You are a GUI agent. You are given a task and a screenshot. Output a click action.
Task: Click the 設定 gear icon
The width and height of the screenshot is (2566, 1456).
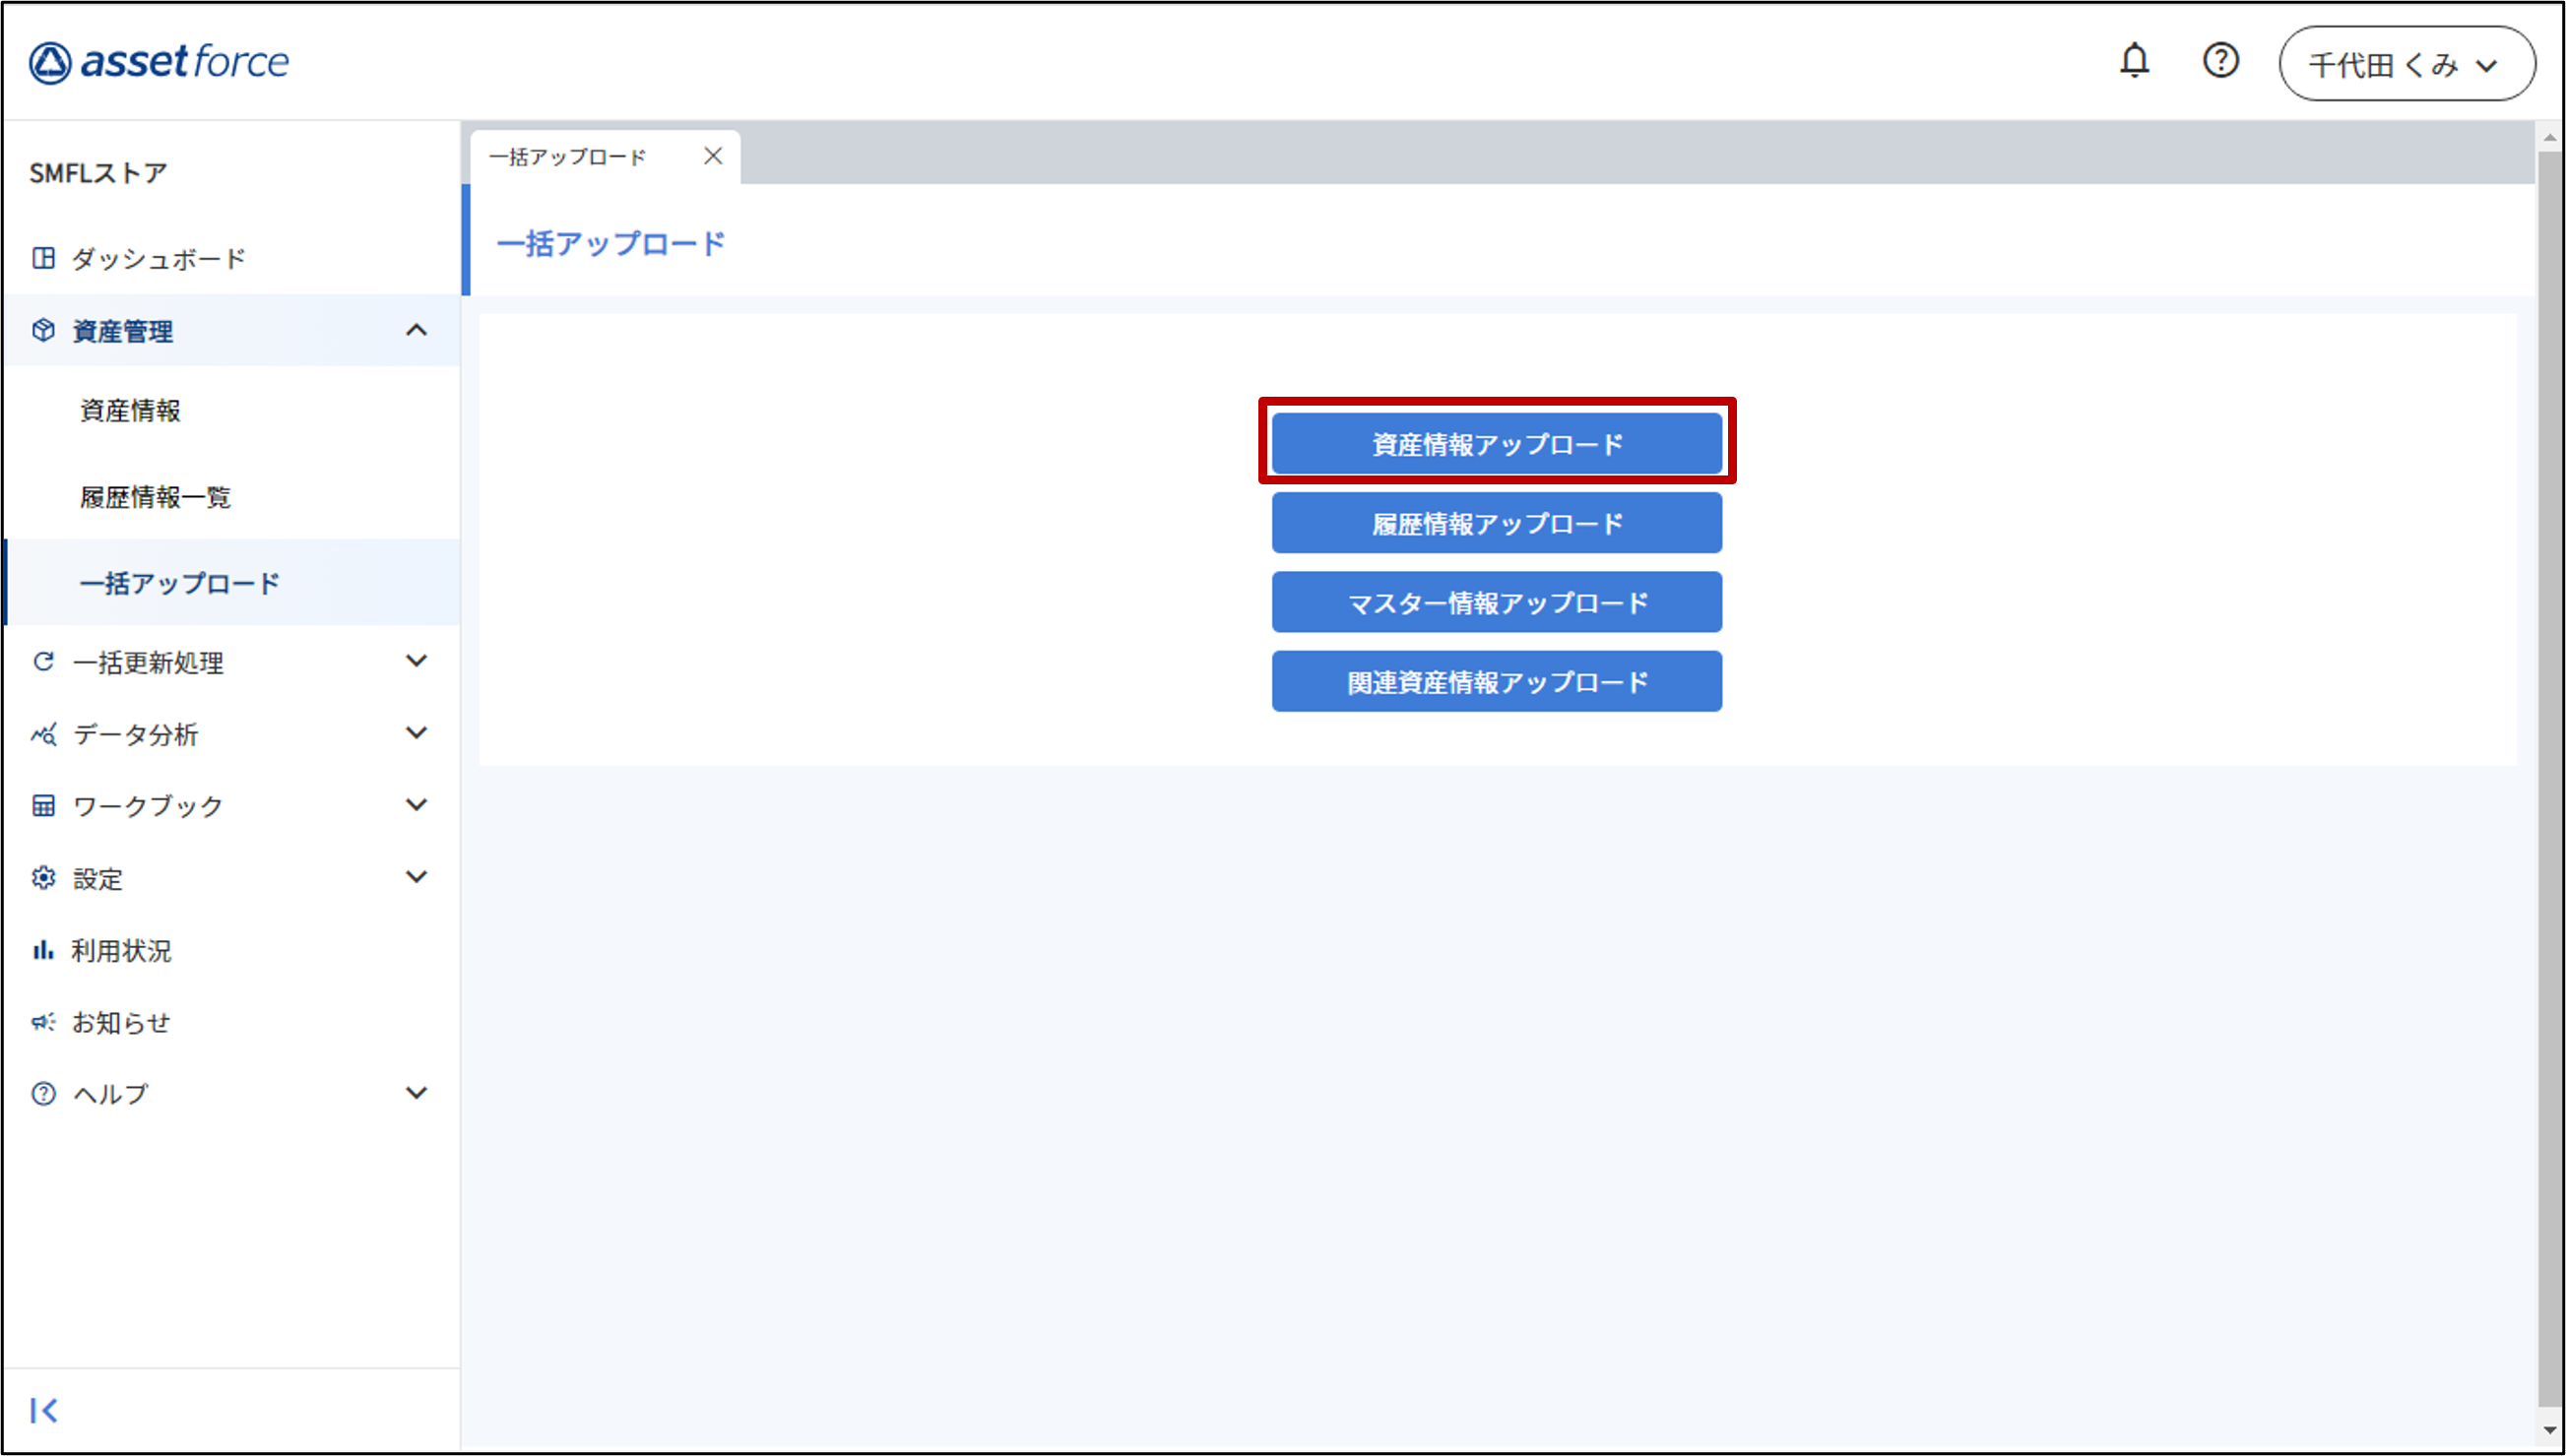(x=43, y=878)
